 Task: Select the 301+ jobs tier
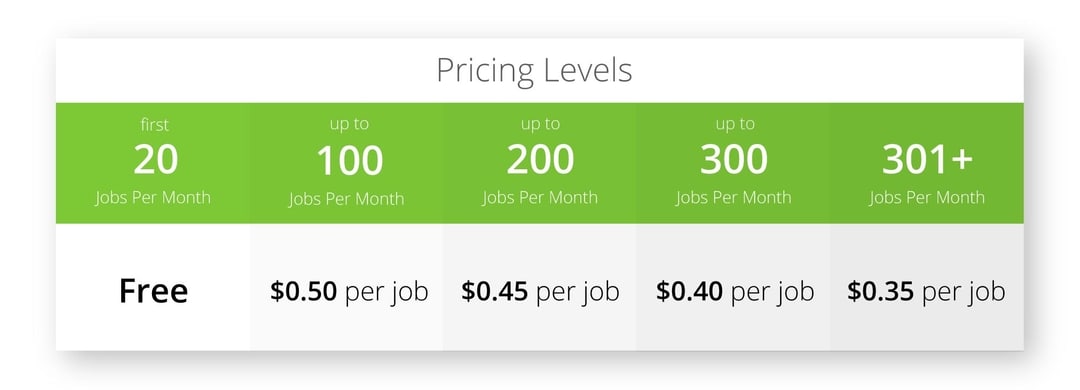(926, 163)
